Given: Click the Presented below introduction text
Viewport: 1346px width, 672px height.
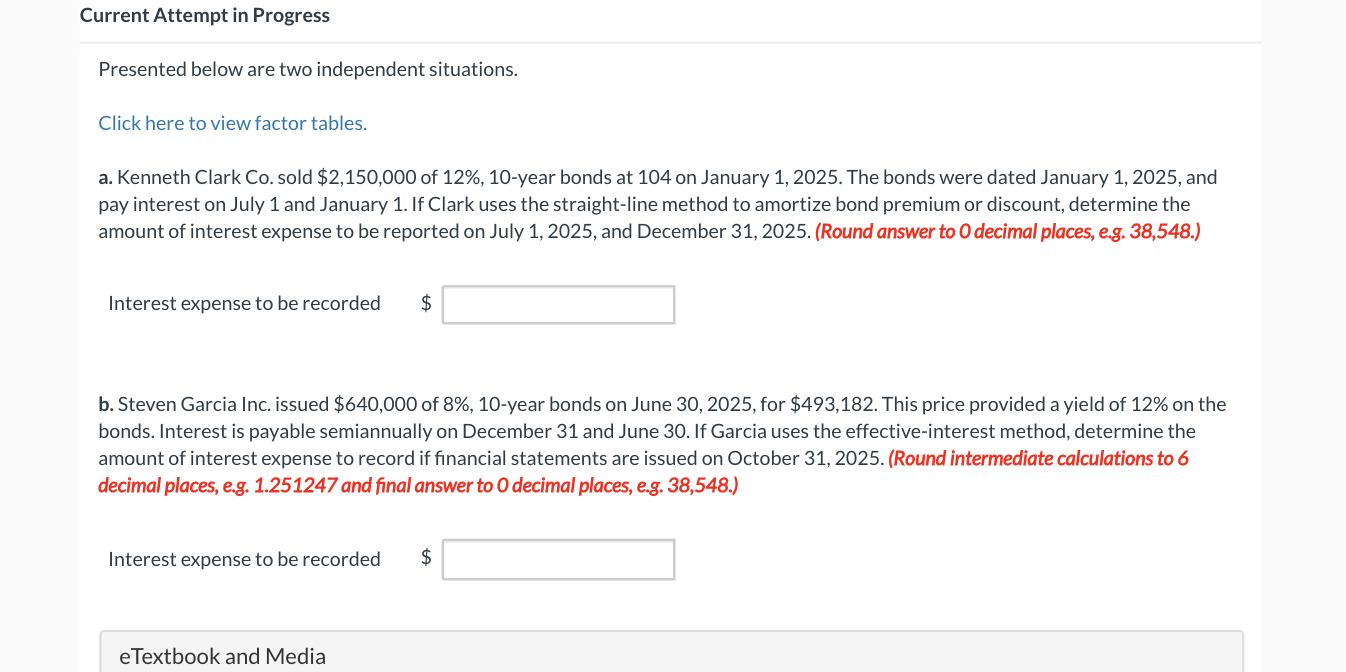Looking at the screenshot, I should click(307, 68).
